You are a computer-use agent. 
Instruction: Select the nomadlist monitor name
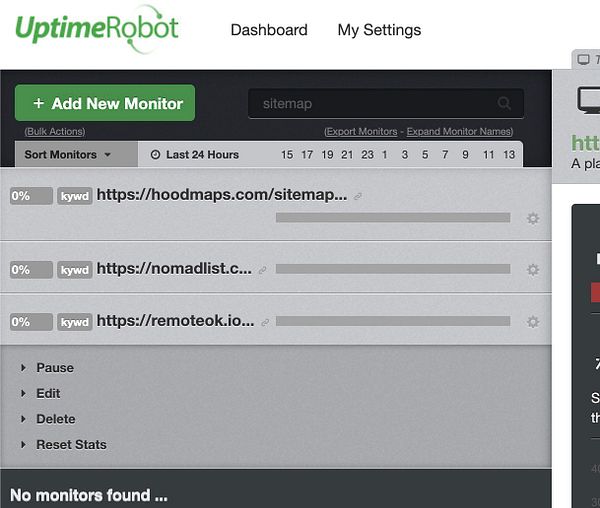coord(174,269)
